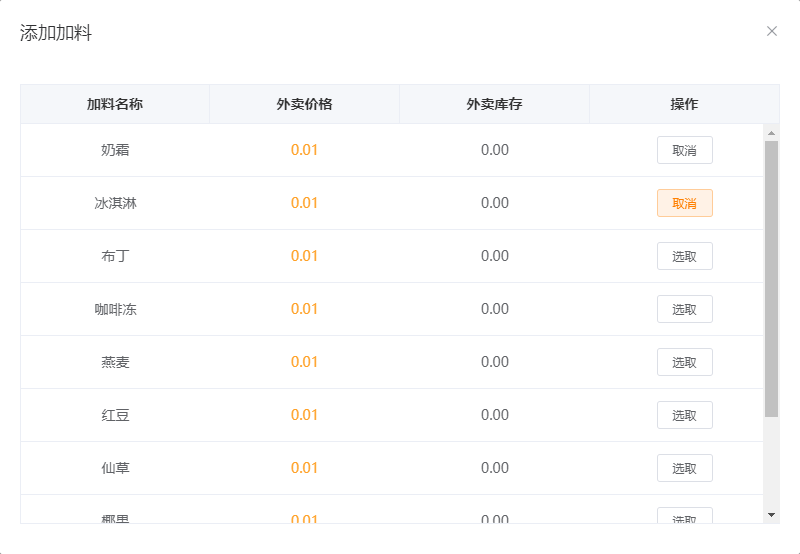The image size is (800, 554).
Task: Pick 红豆 via the 选取 button
Action: click(x=684, y=415)
